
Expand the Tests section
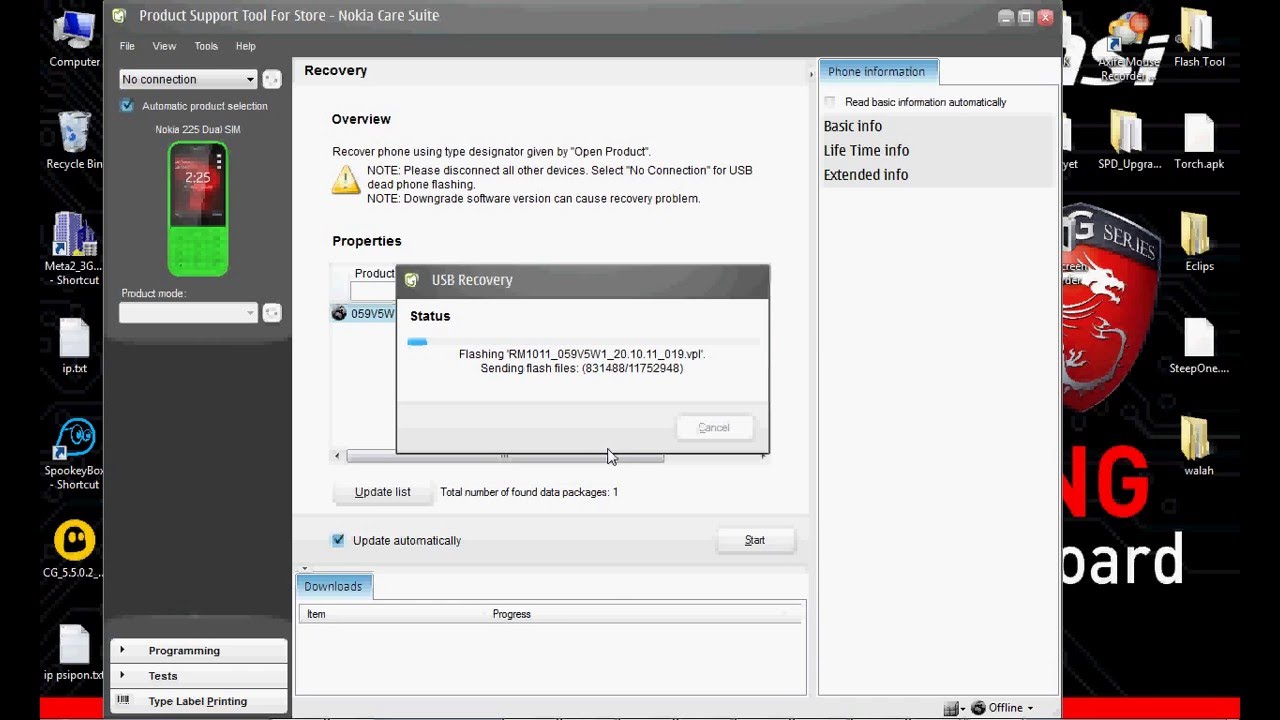point(198,676)
